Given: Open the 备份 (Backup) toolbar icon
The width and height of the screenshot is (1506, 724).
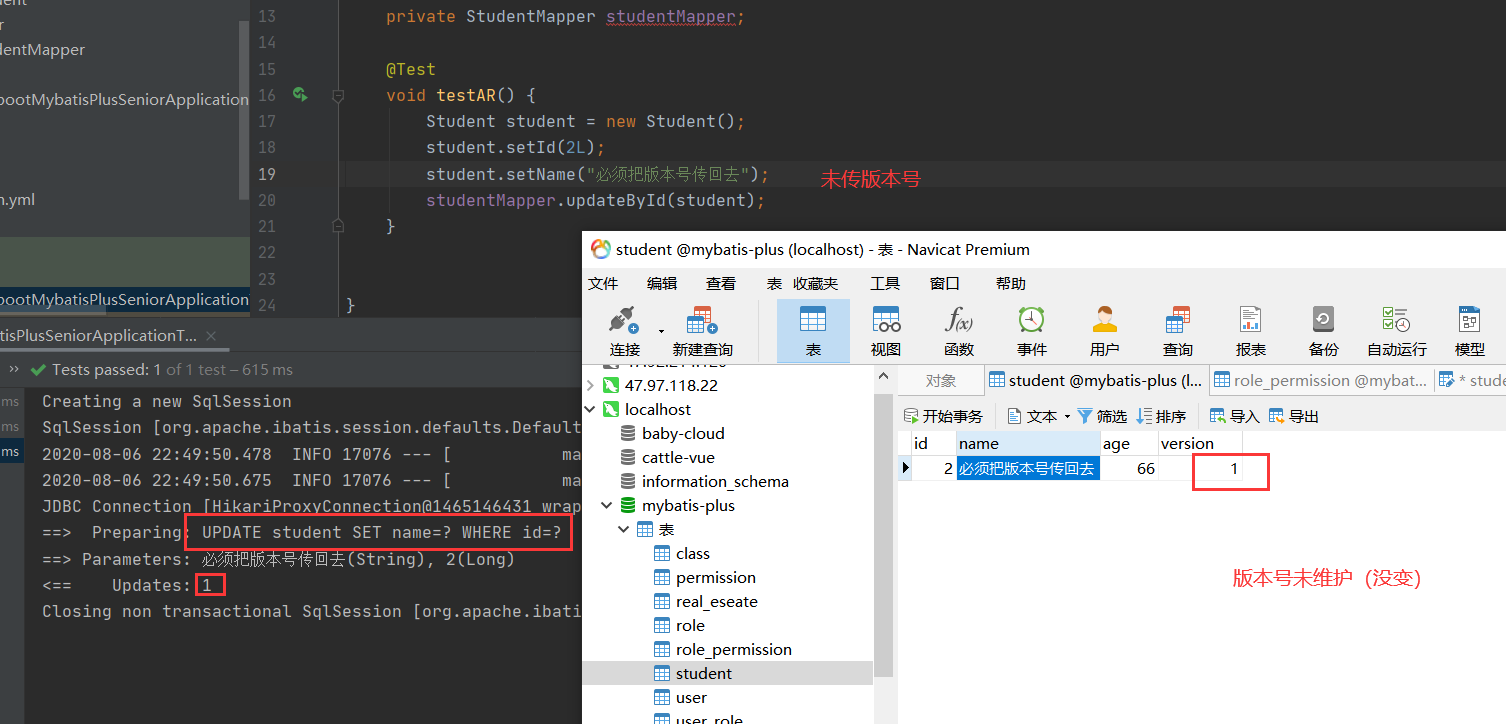Looking at the screenshot, I should 1322,330.
